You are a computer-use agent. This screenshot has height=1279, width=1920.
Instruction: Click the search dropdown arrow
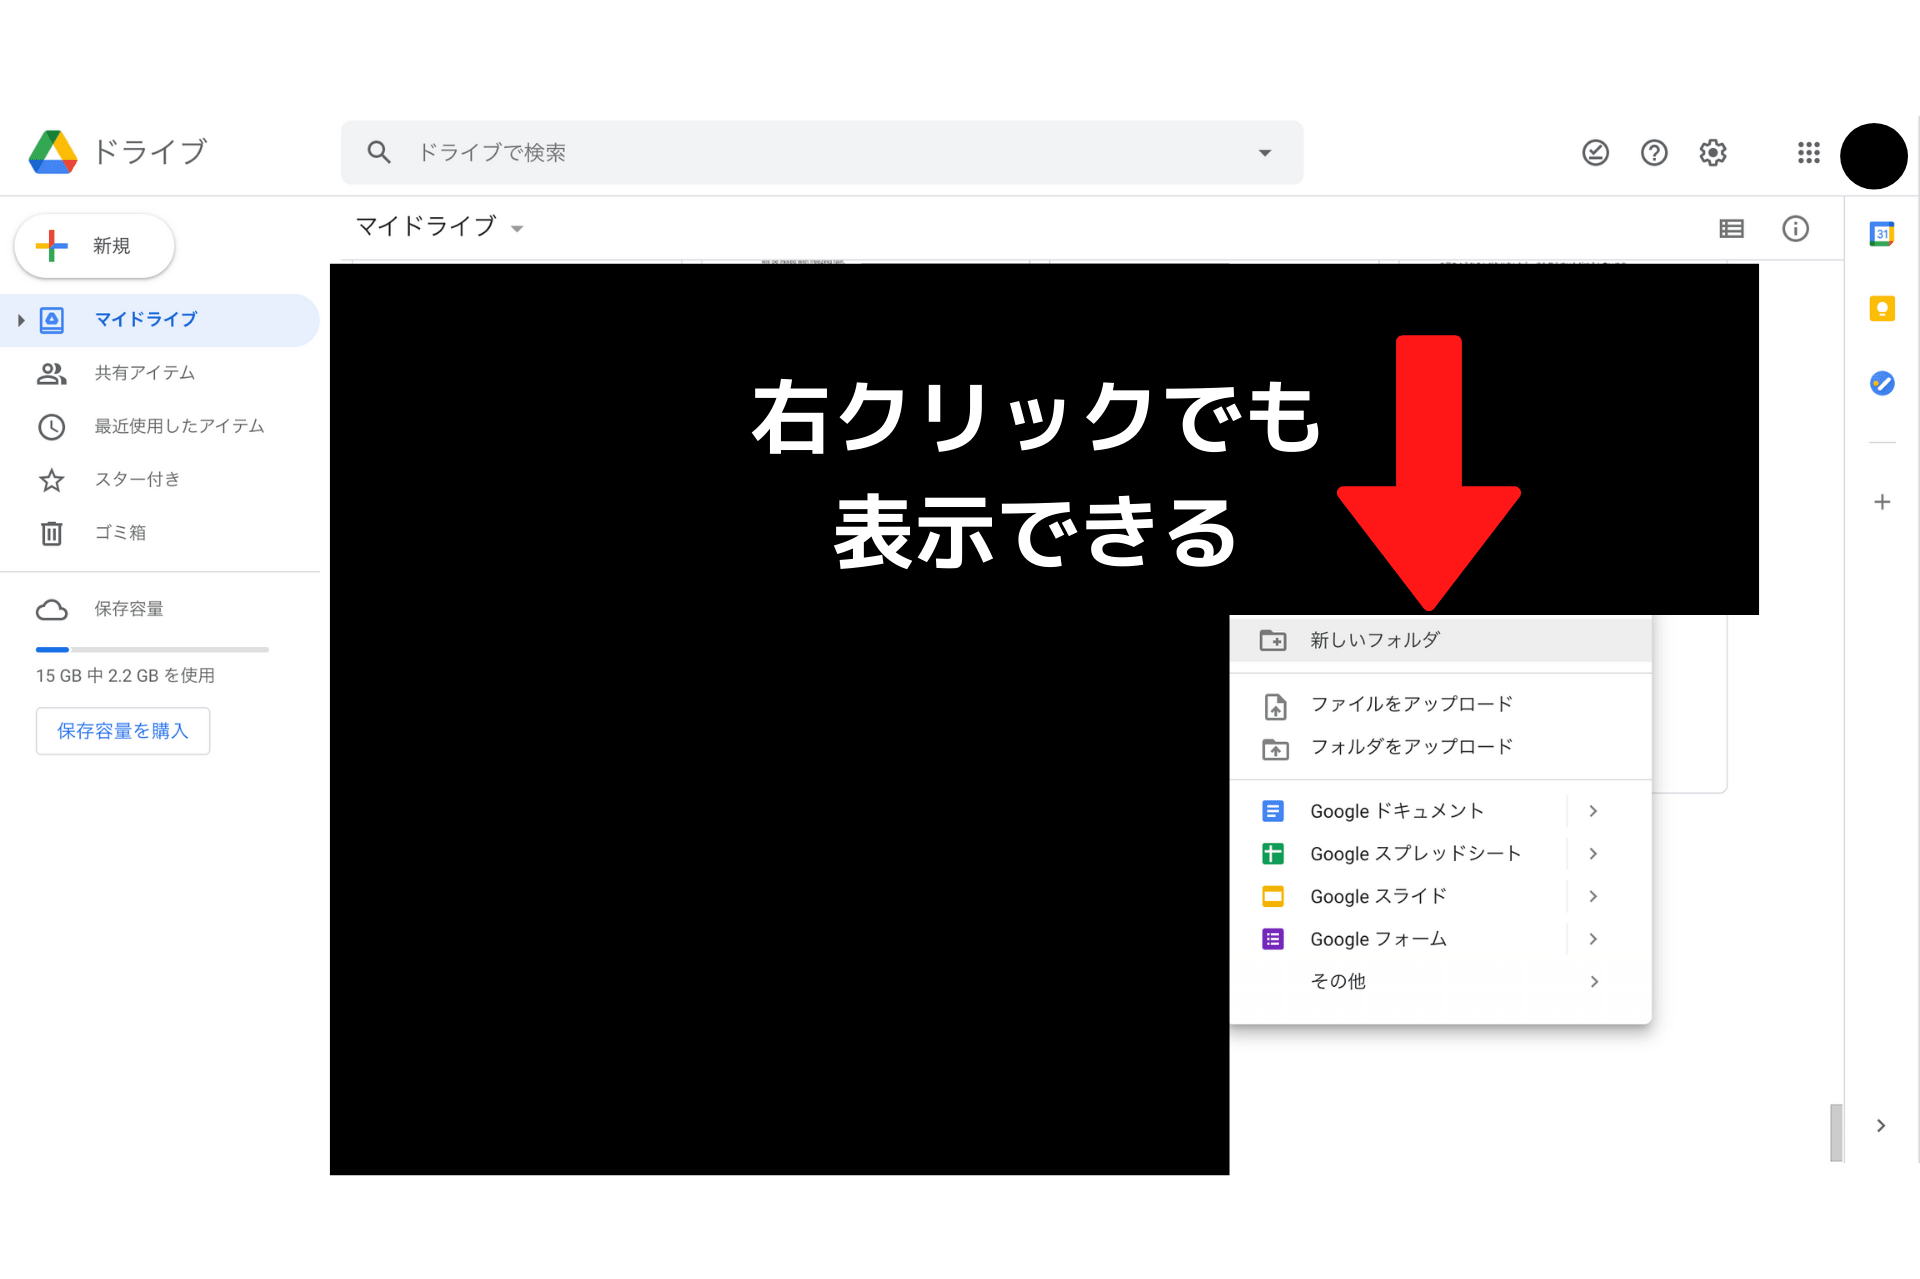tap(1263, 151)
